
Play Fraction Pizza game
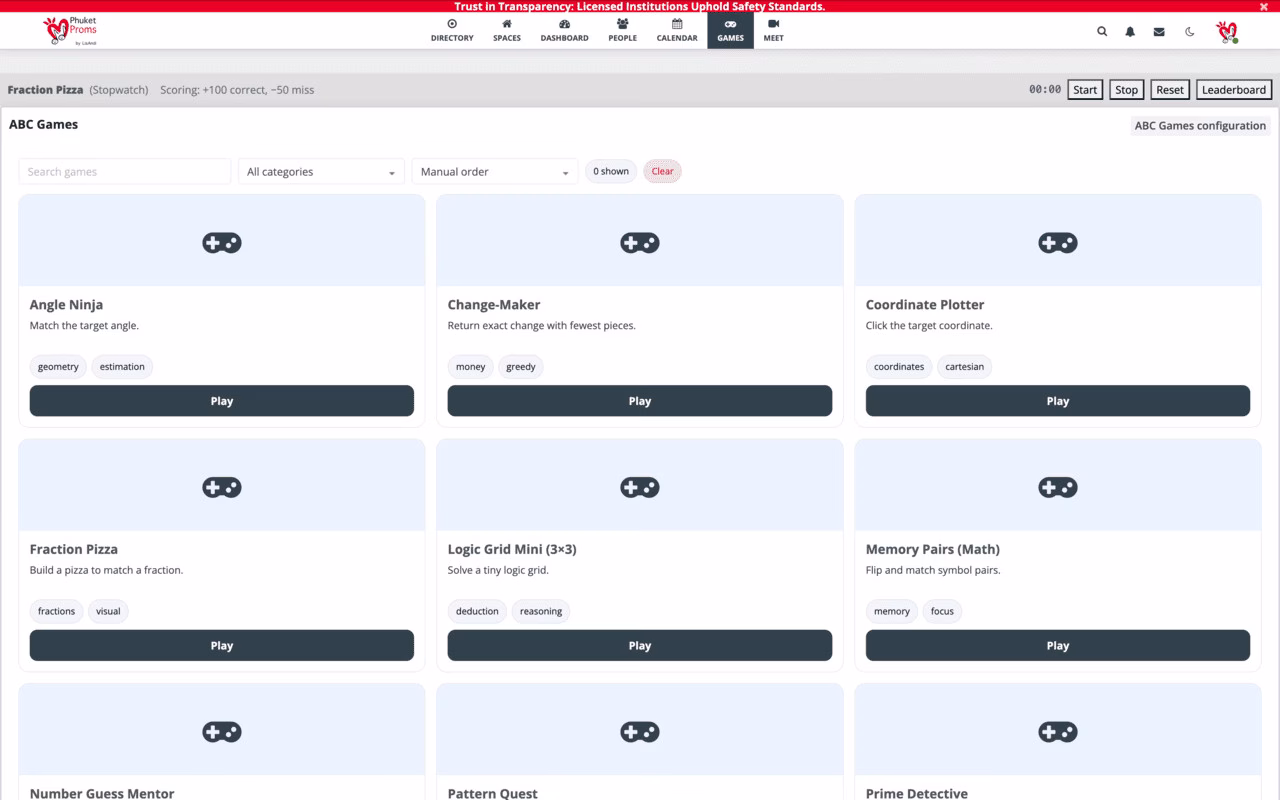coord(222,646)
